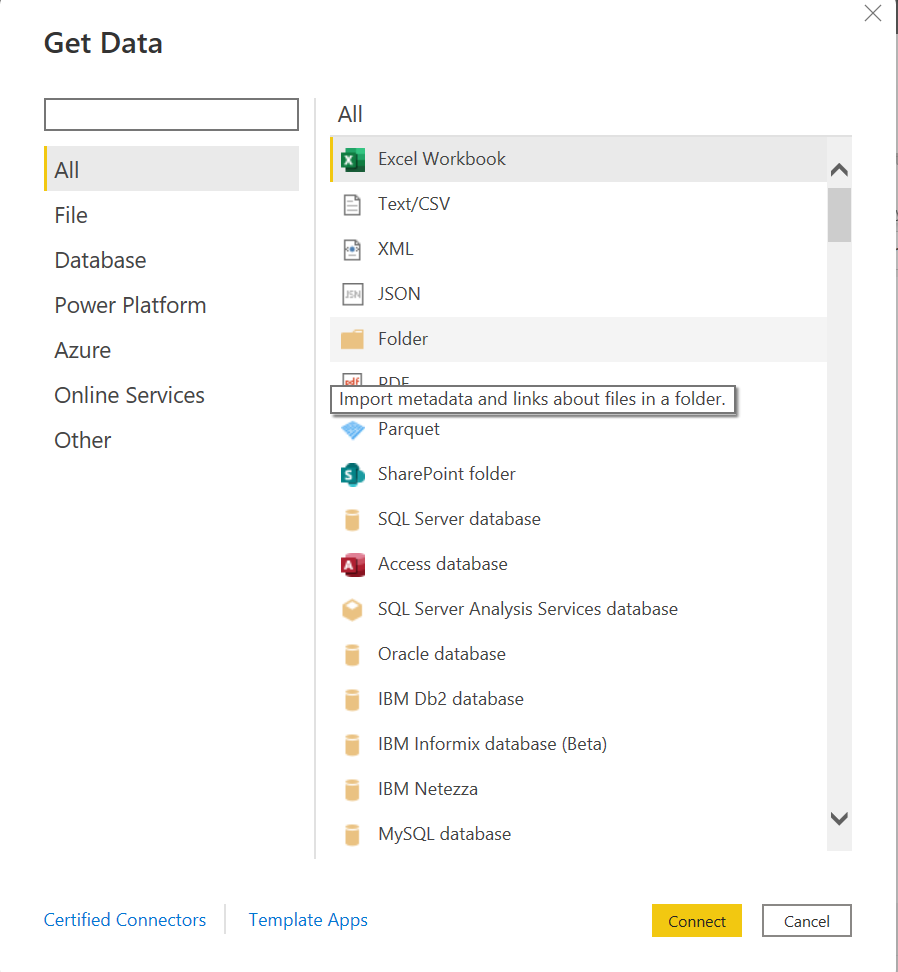
Task: Select the IBM Db2 database connector
Action: [450, 699]
